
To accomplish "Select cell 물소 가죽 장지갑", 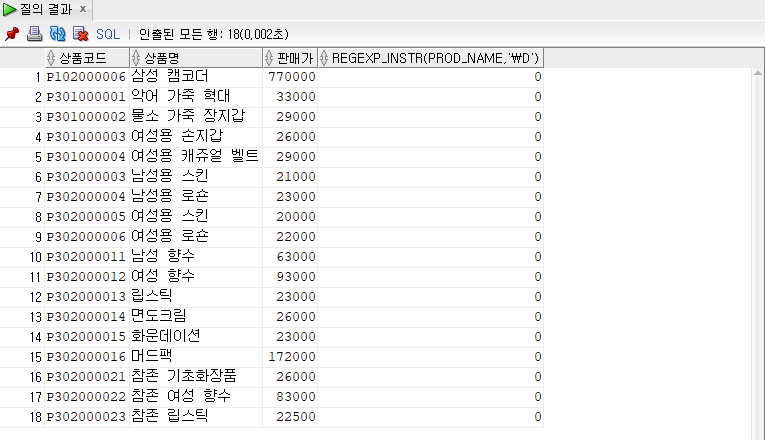I will tap(196, 117).
